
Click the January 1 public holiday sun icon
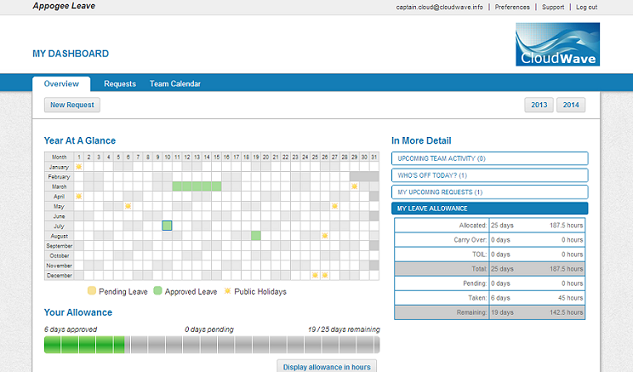click(x=79, y=166)
